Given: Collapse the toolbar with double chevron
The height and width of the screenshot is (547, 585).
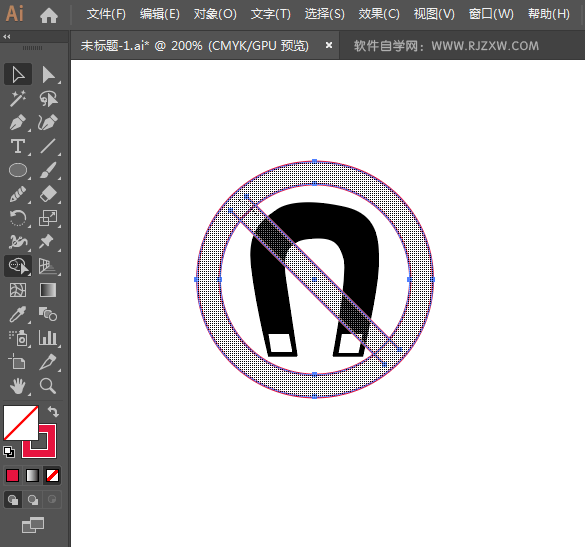Looking at the screenshot, I should point(6,37).
